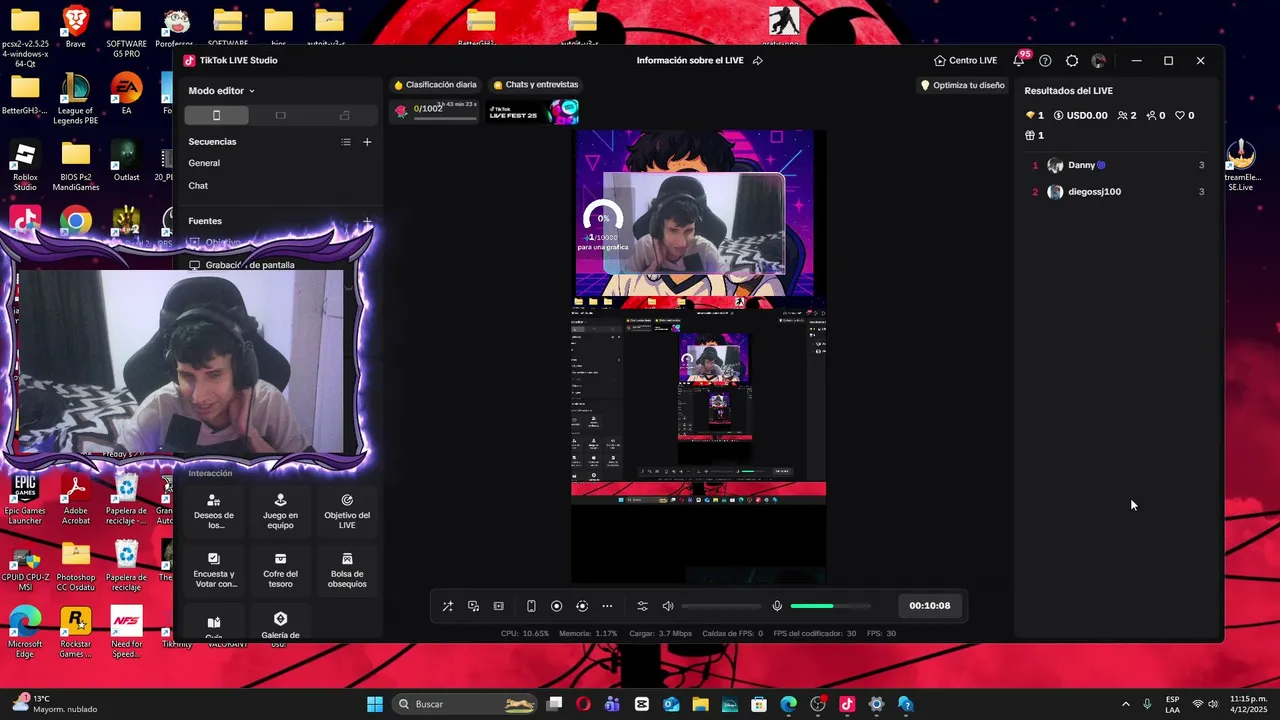Open Encuesta y Votar tile
The height and width of the screenshot is (720, 1280).
214,570
